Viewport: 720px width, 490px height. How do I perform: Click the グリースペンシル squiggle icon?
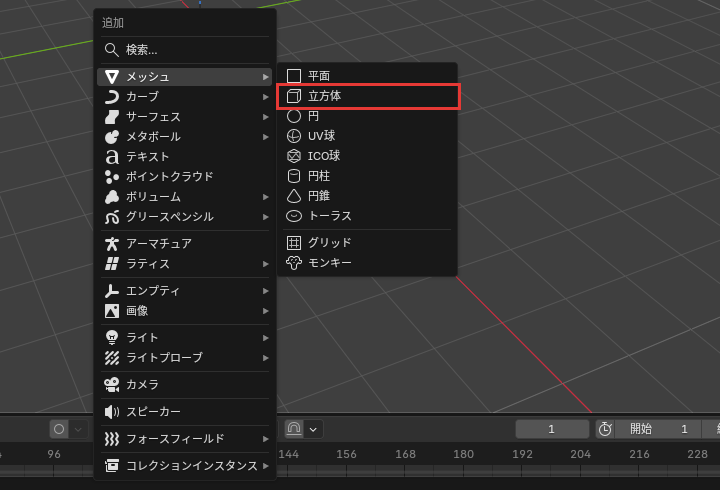[112, 217]
